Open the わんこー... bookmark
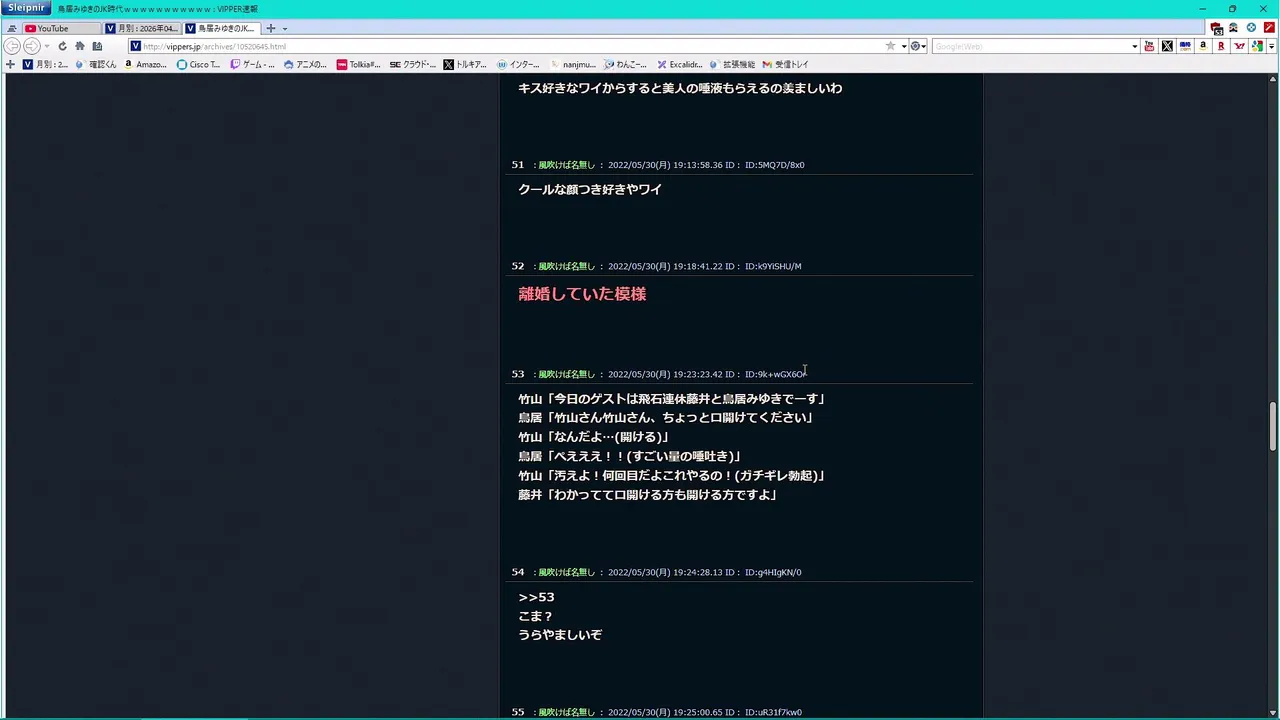Image resolution: width=1280 pixels, height=720 pixels. (627, 64)
